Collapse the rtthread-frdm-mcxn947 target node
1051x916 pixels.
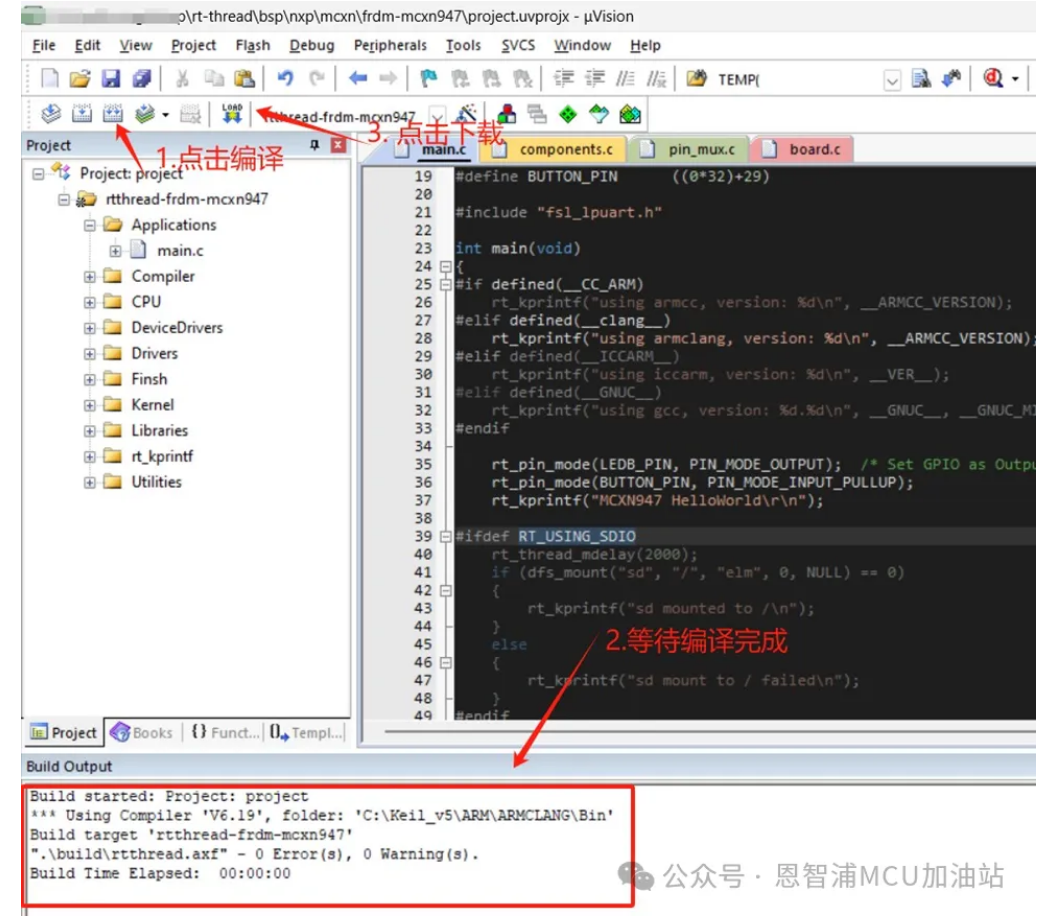tap(64, 200)
